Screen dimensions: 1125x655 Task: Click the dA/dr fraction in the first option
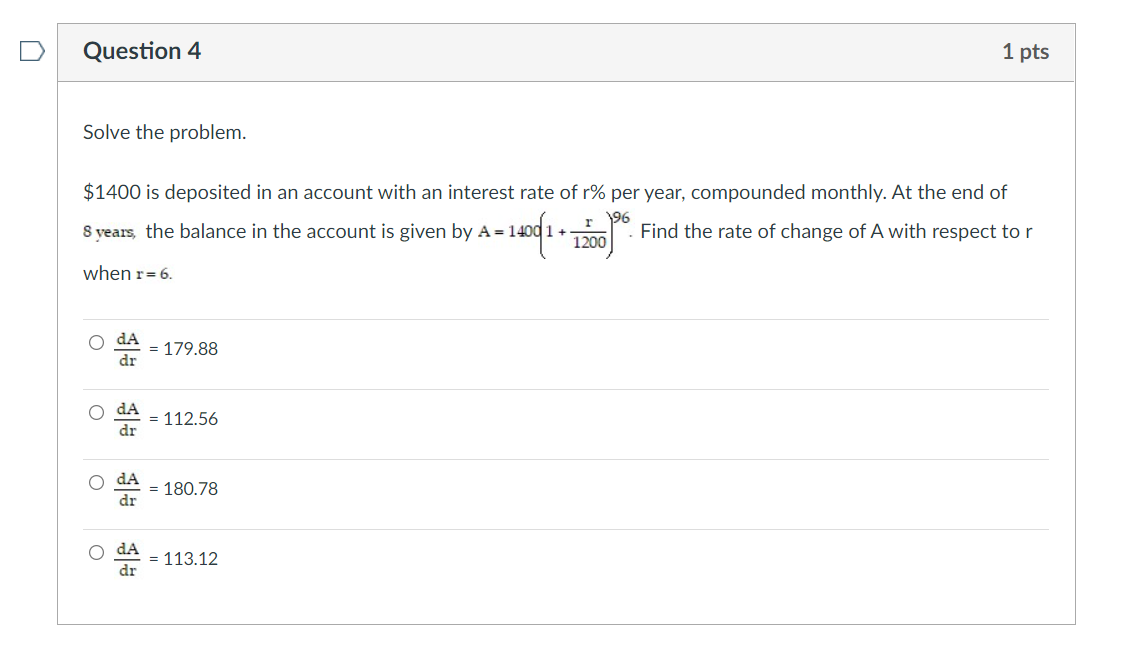pyautogui.click(x=126, y=350)
